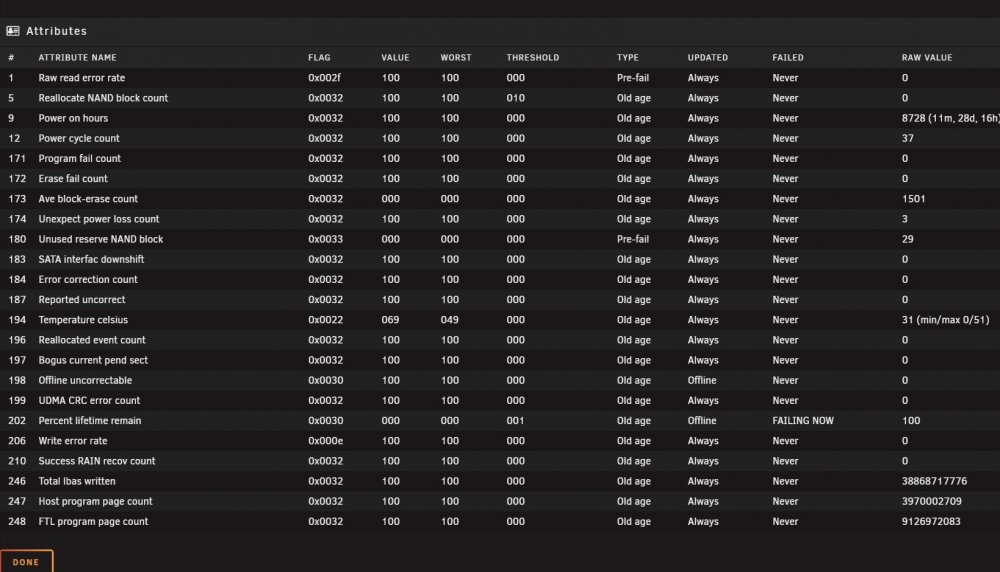Viewport: 1000px width, 572px height.
Task: Select Unexpect power loss count row
Action: (x=500, y=219)
